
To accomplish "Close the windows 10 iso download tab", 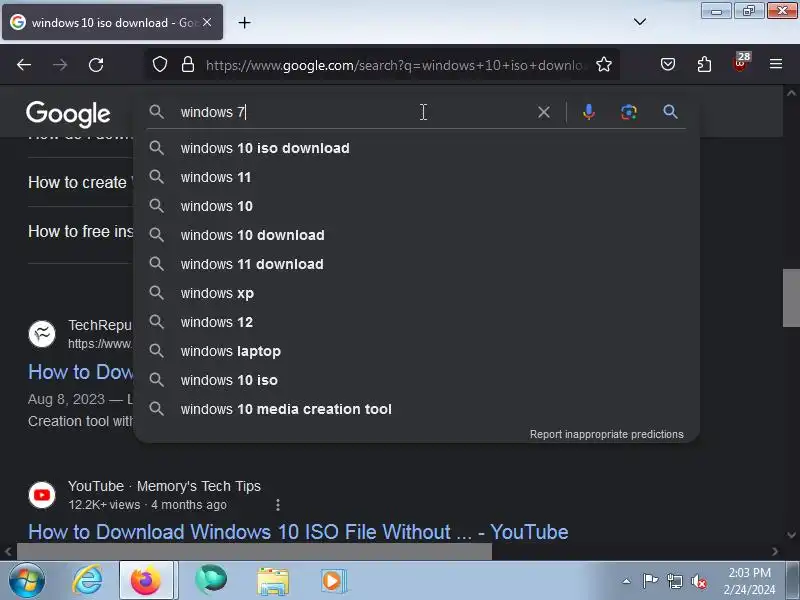I will coord(207,22).
